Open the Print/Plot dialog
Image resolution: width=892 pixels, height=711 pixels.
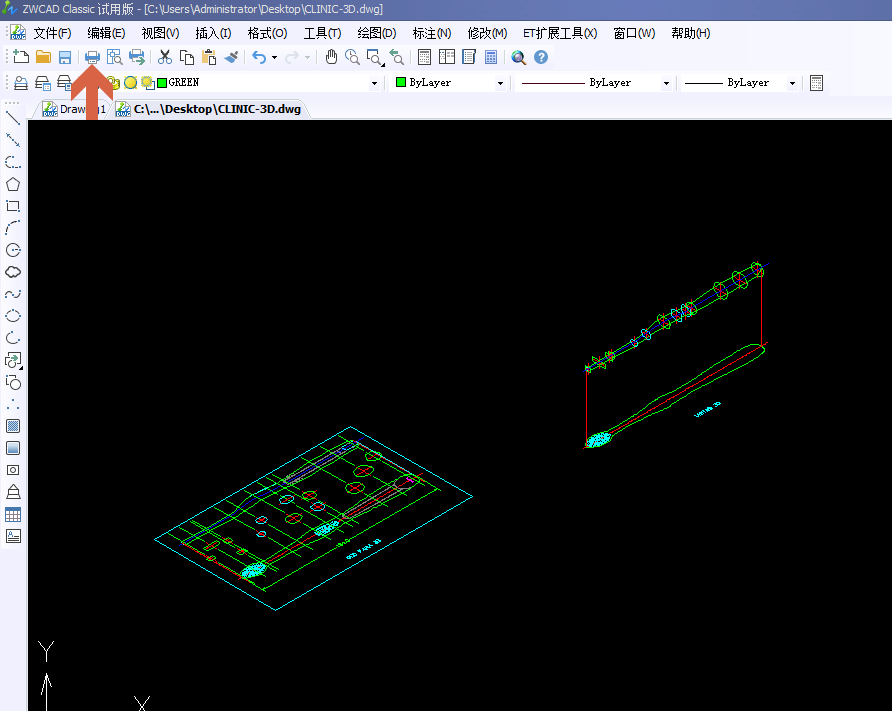tap(92, 57)
